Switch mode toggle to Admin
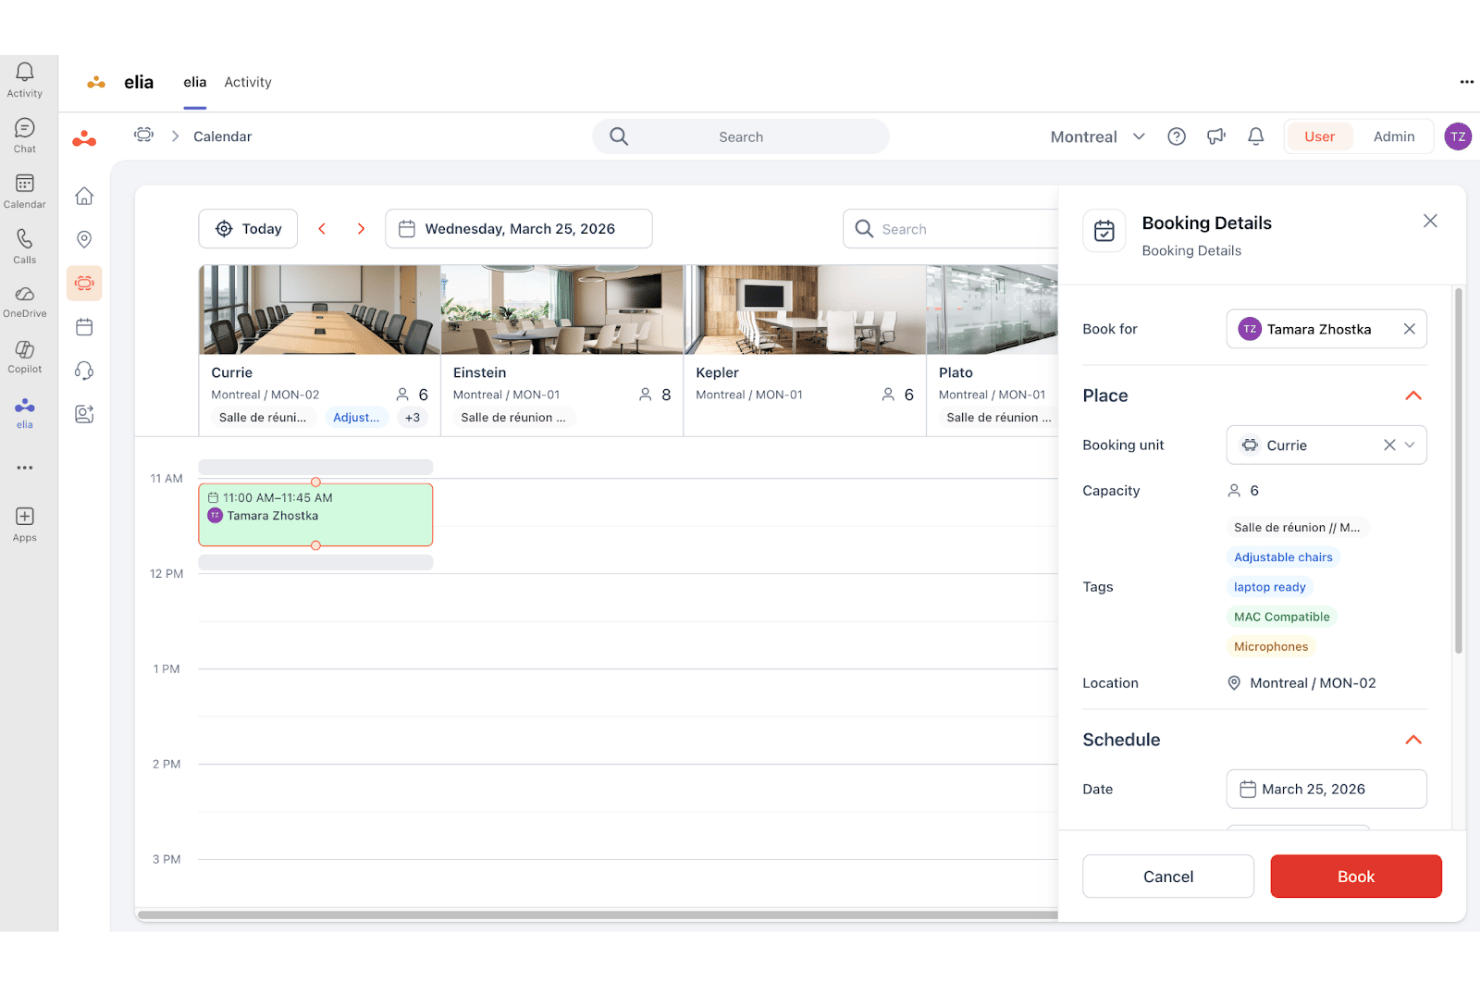The width and height of the screenshot is (1480, 987). coord(1394,137)
